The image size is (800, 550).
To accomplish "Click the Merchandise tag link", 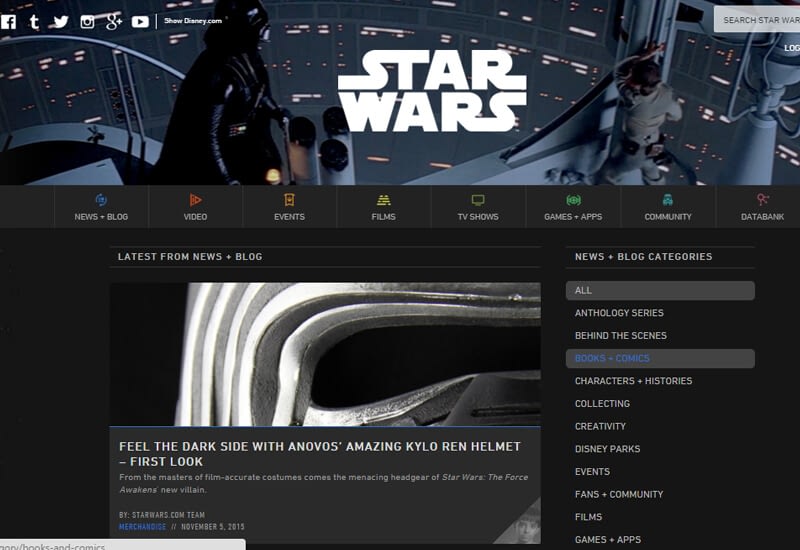I will click(142, 527).
